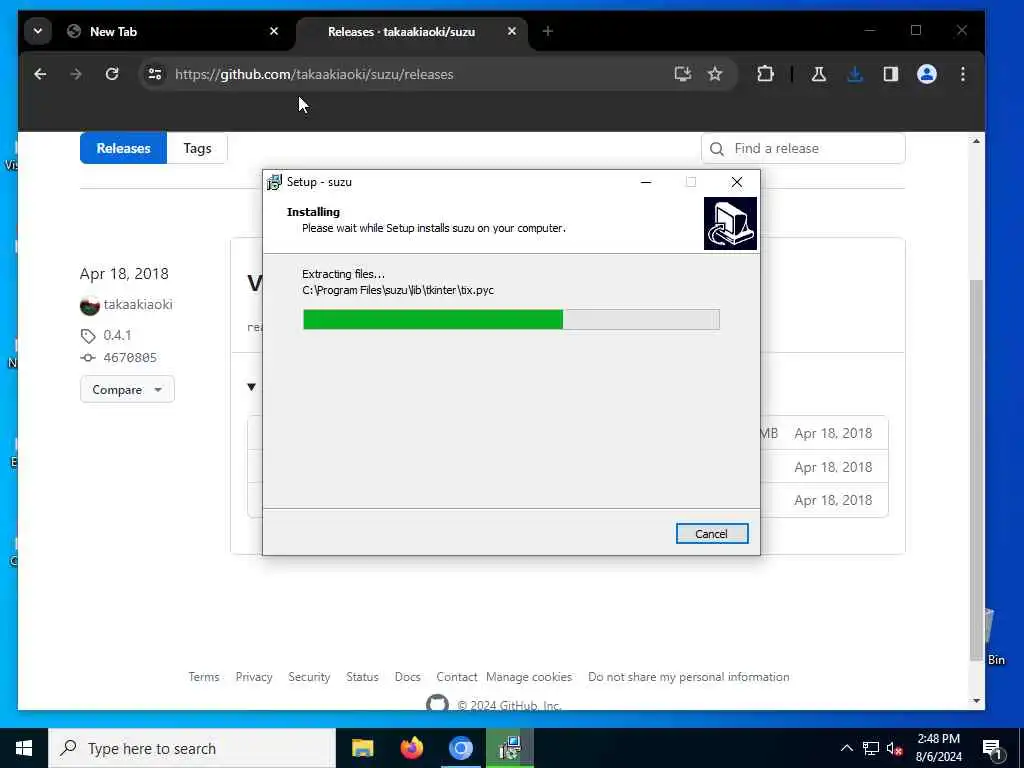The image size is (1024, 768).
Task: Open a new browser tab
Action: tap(548, 31)
